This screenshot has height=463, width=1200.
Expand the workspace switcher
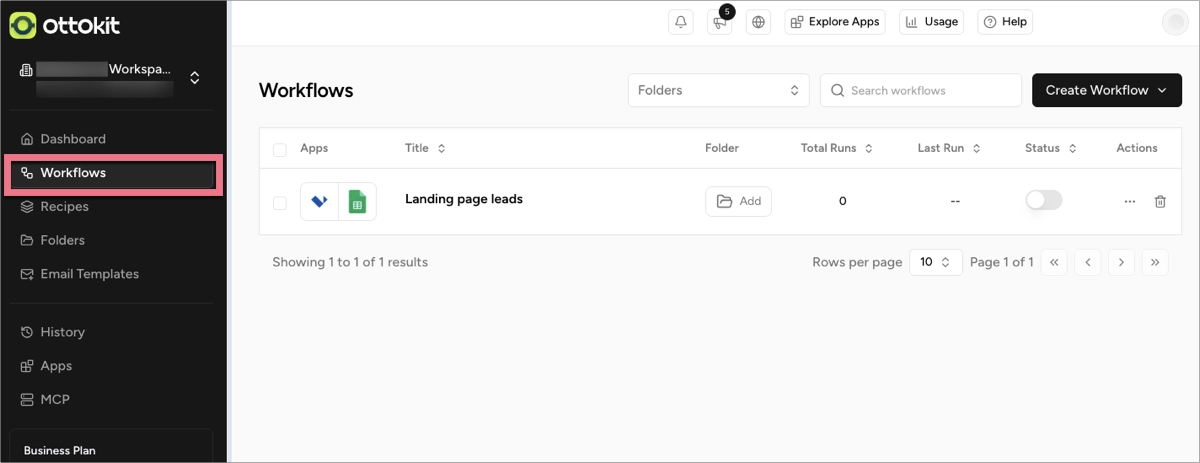194,77
